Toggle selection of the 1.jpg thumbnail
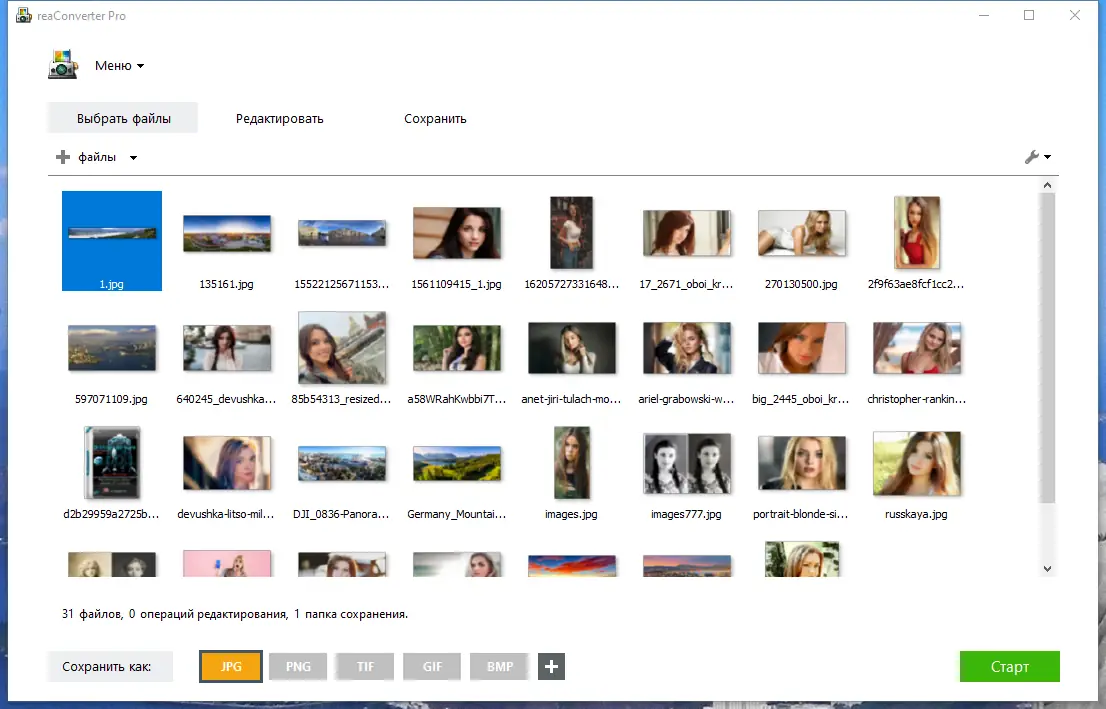The image size is (1106, 709). (111, 240)
